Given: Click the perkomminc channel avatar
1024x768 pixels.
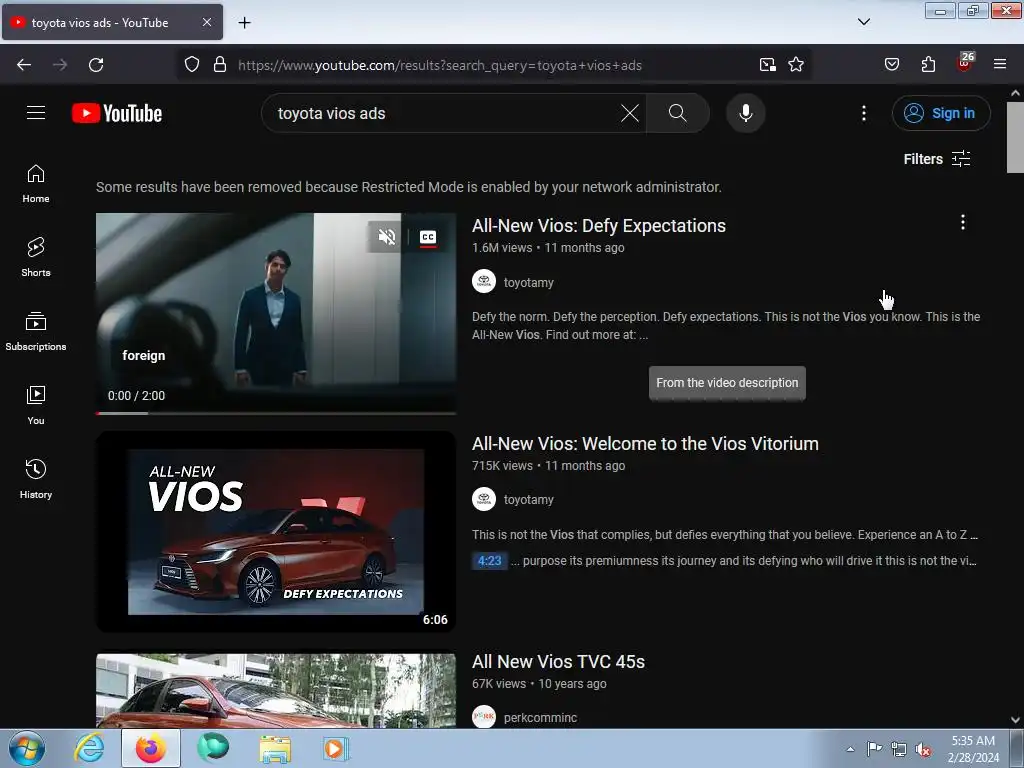Looking at the screenshot, I should [484, 716].
